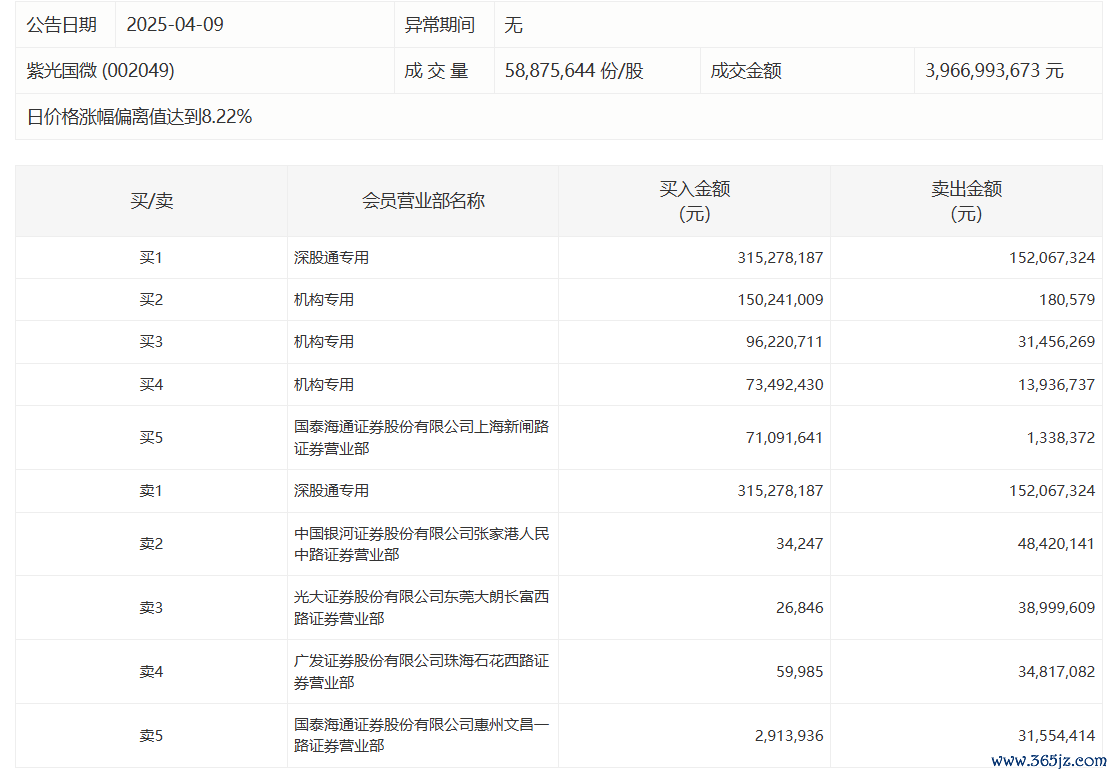Click the 买/卖 column header

pyautogui.click(x=151, y=201)
